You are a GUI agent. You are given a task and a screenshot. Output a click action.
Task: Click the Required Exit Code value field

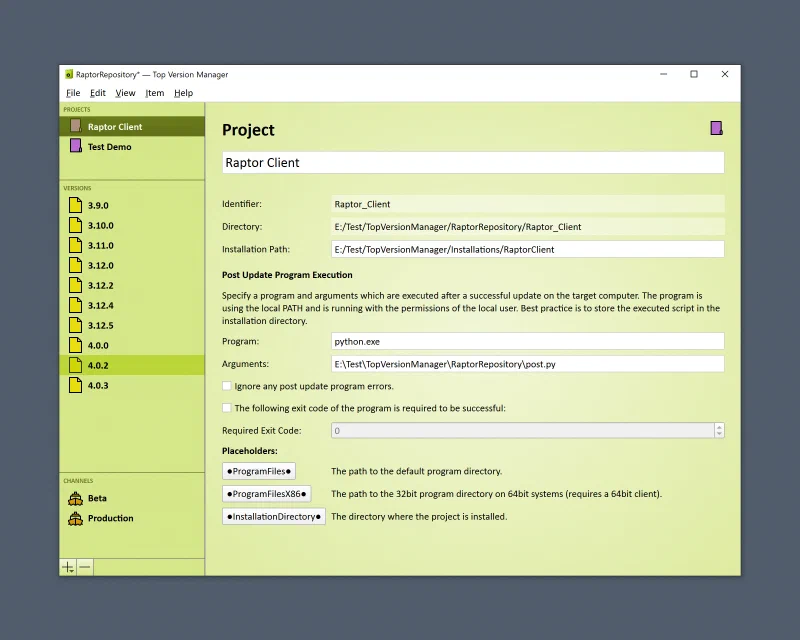(x=522, y=430)
